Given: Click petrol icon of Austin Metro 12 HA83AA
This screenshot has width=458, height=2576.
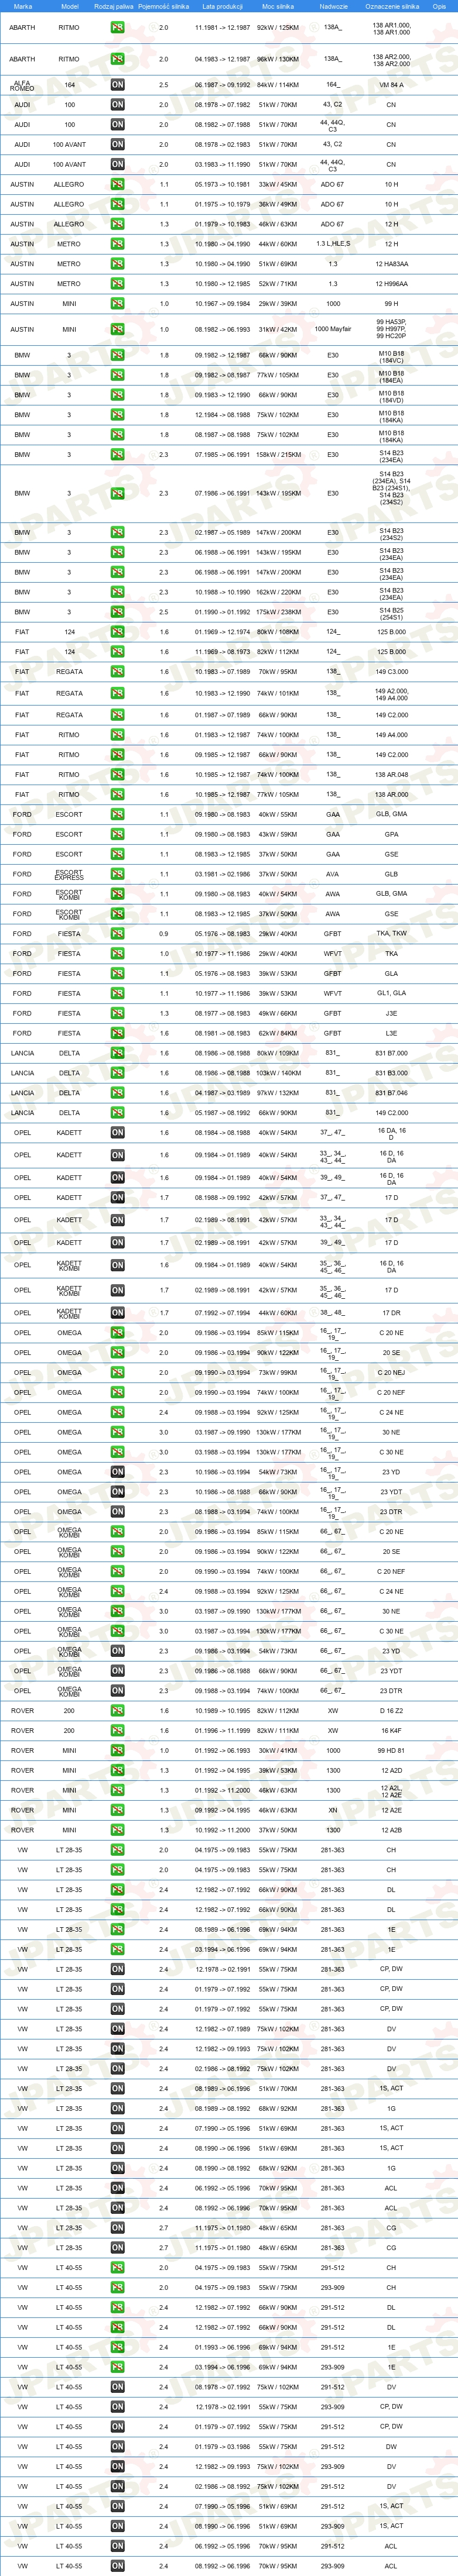Looking at the screenshot, I should coord(117,264).
